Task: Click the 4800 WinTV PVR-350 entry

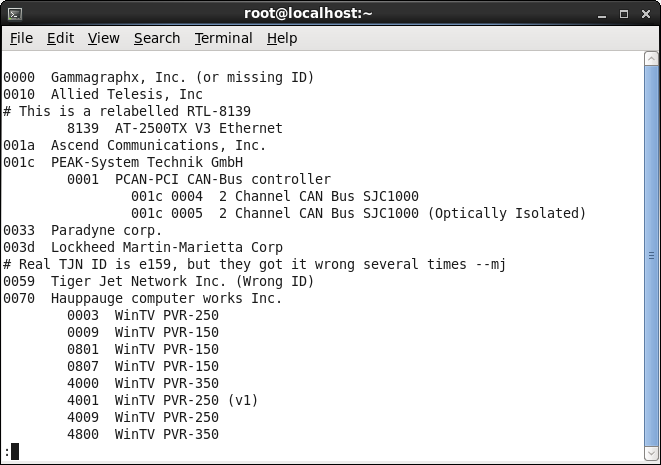Action: [142, 434]
